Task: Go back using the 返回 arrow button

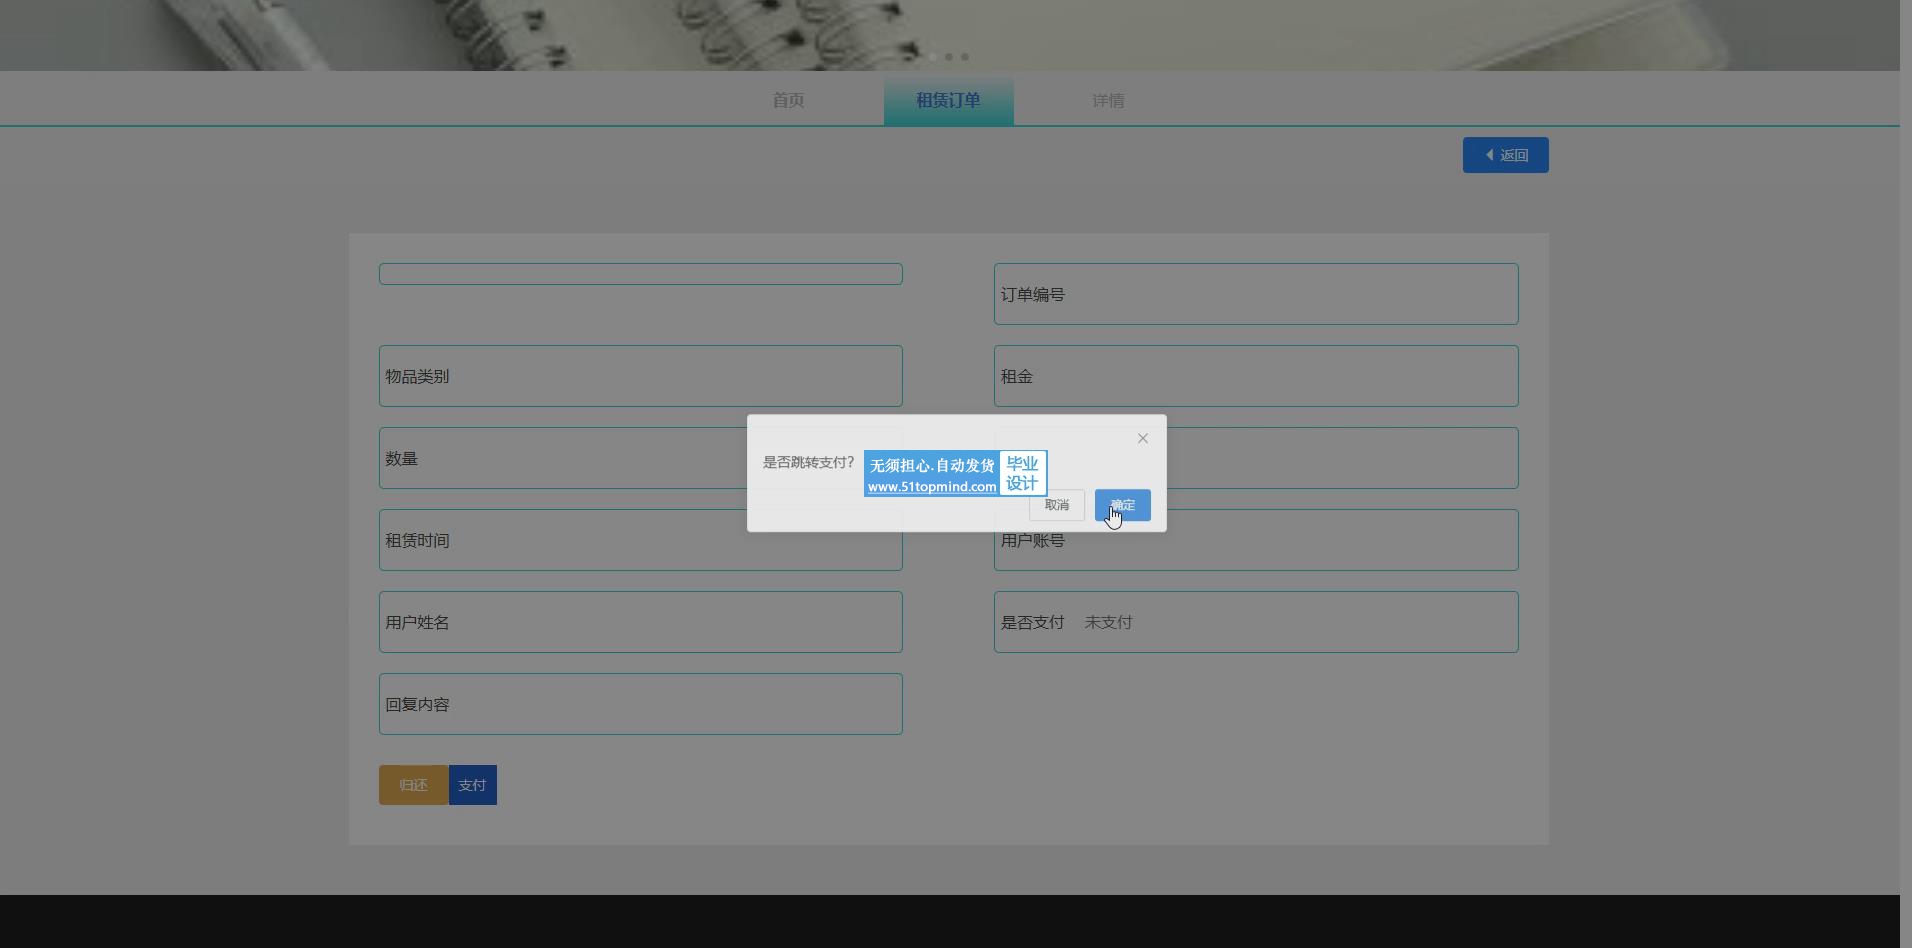Action: click(x=1505, y=155)
